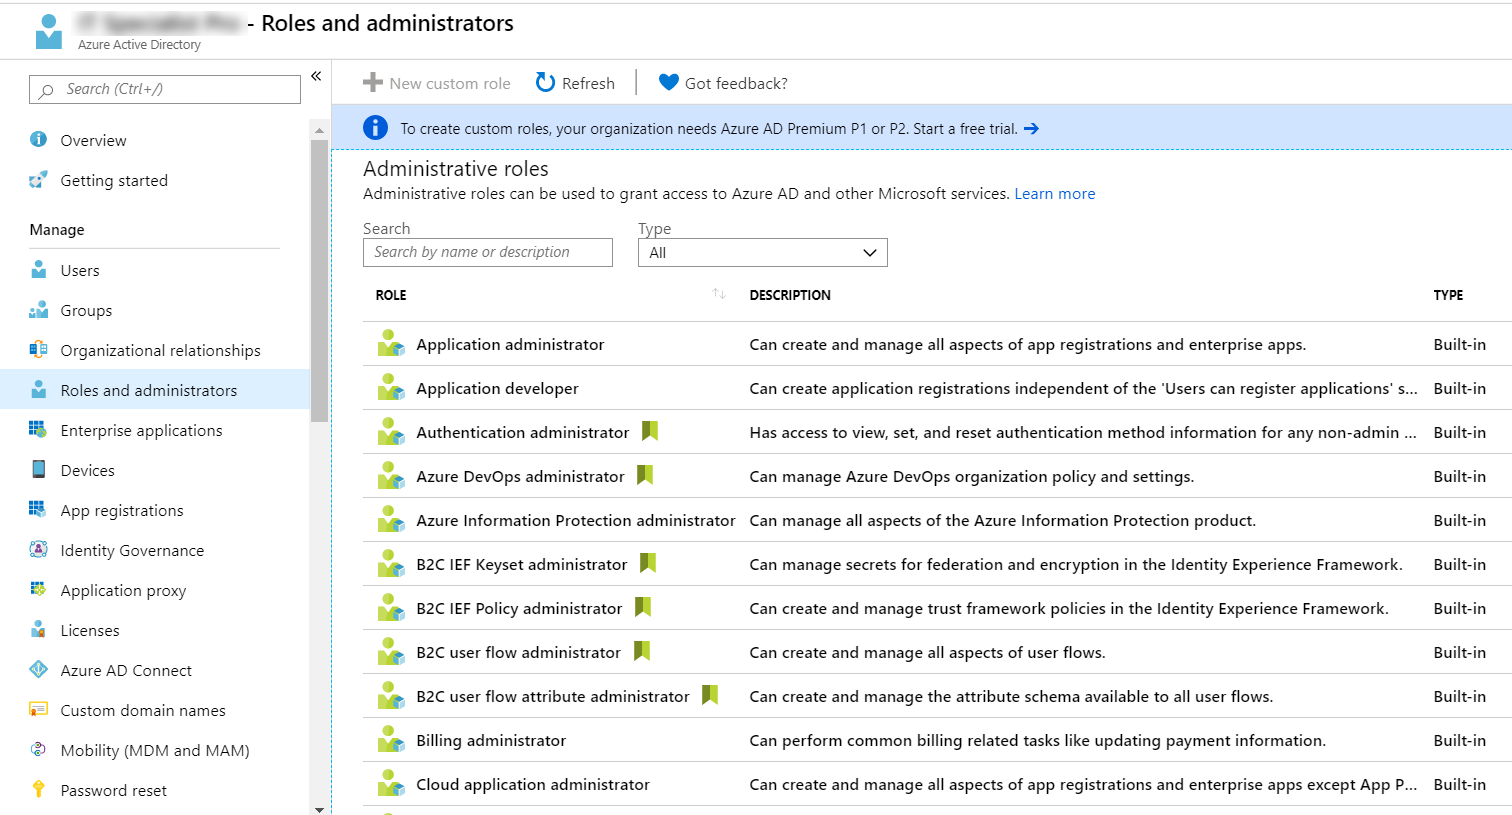Open the B2C IEF Policy administrator role

[x=519, y=608]
